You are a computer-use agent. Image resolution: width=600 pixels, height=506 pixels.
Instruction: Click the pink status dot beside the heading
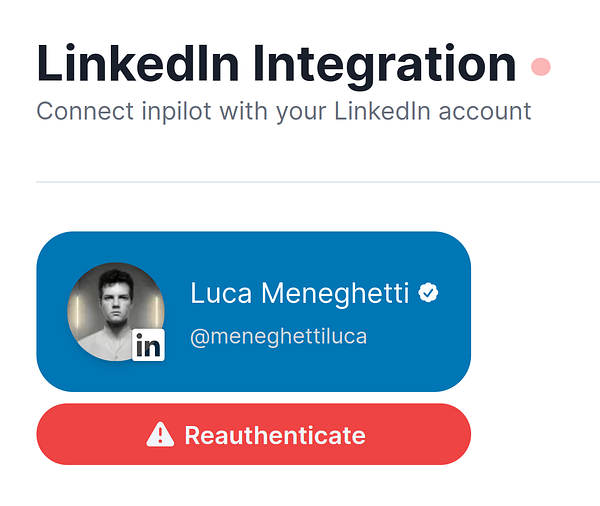541,67
